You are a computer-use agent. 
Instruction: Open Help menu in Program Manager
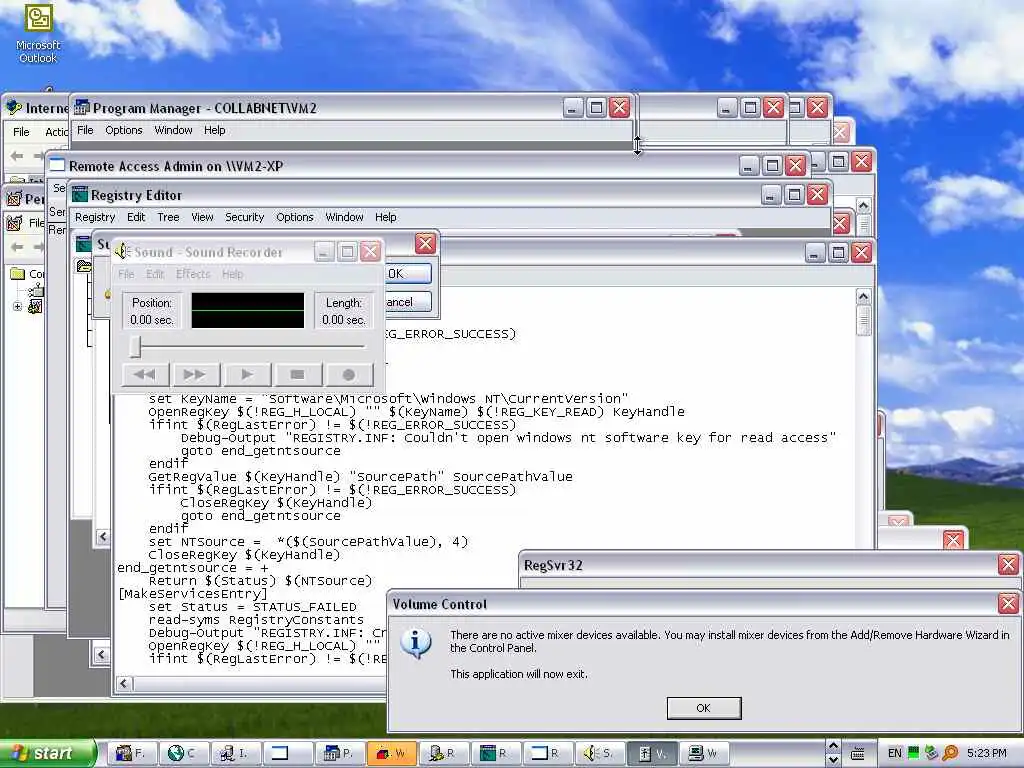point(214,130)
